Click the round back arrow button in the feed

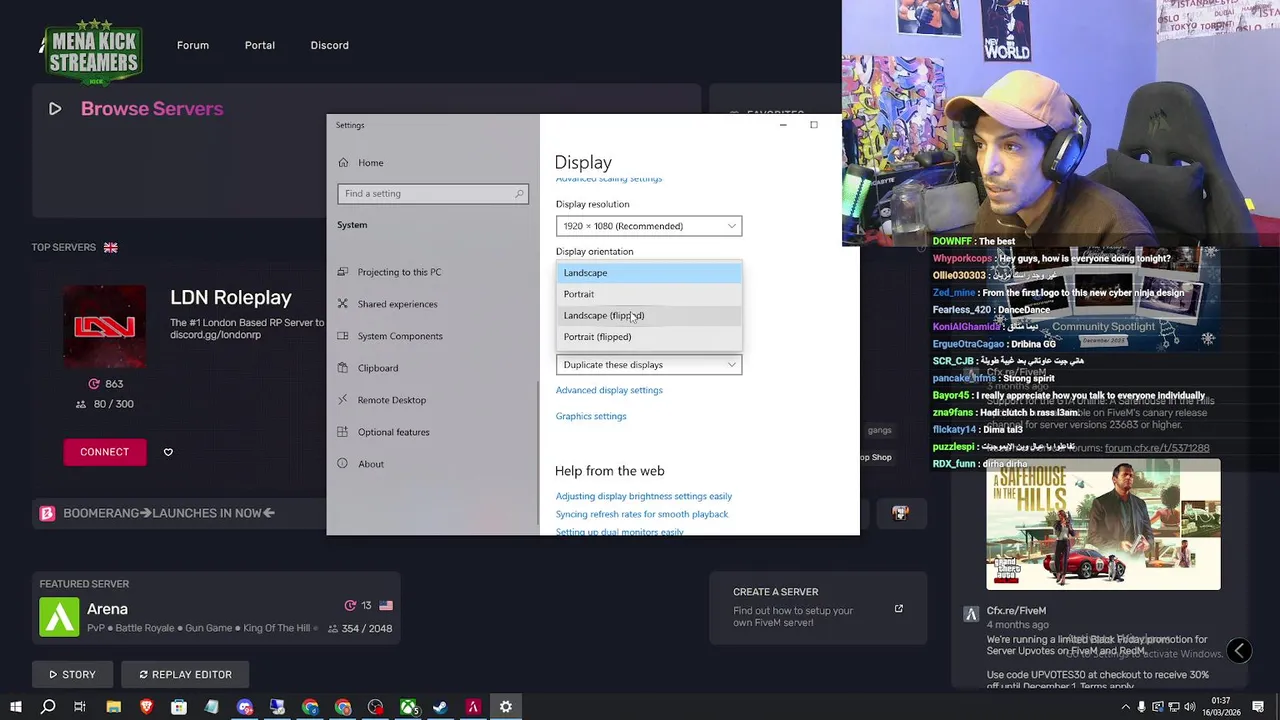[1239, 651]
